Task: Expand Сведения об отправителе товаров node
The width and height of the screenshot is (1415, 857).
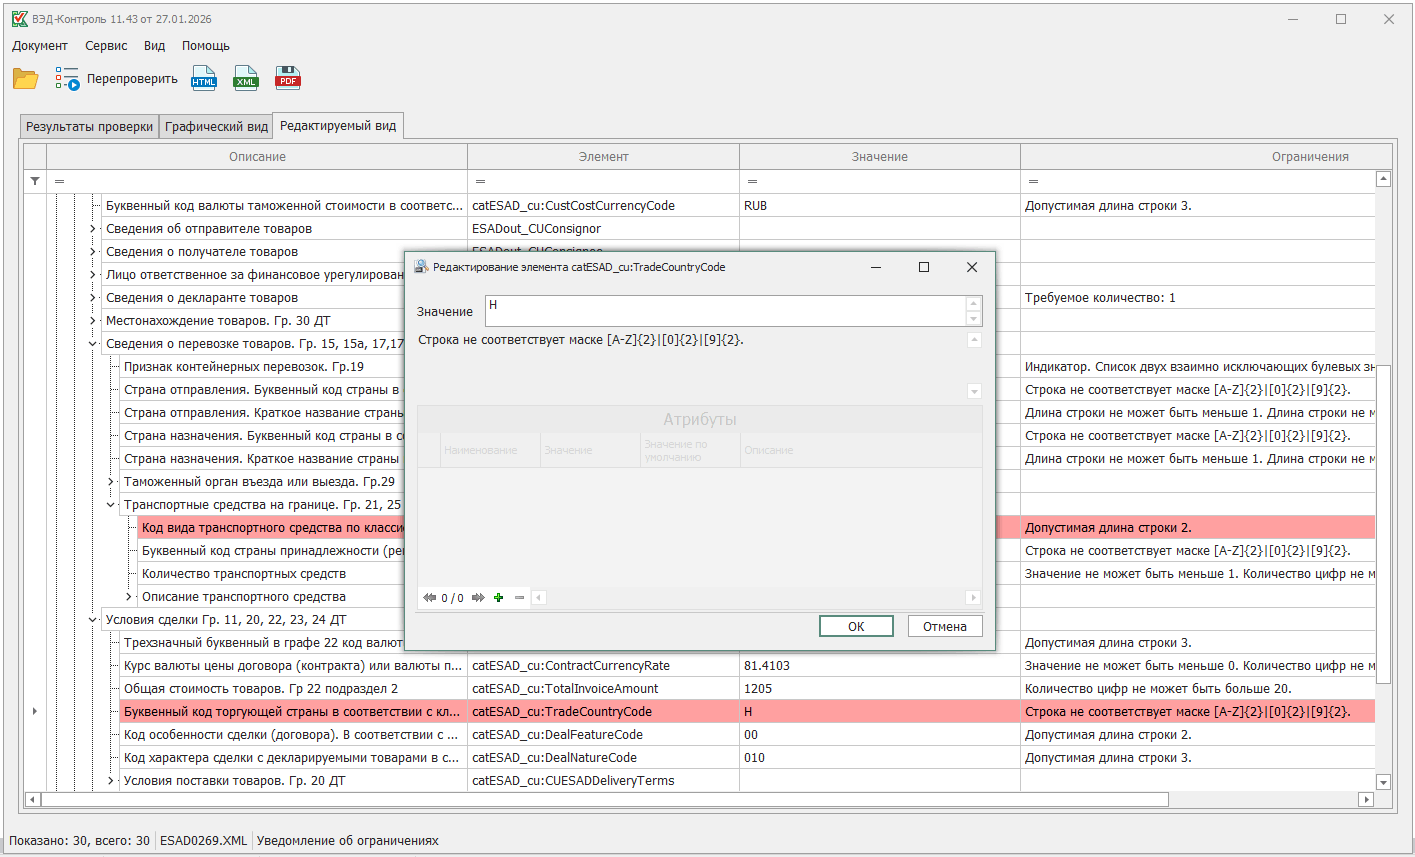Action: tap(93, 229)
